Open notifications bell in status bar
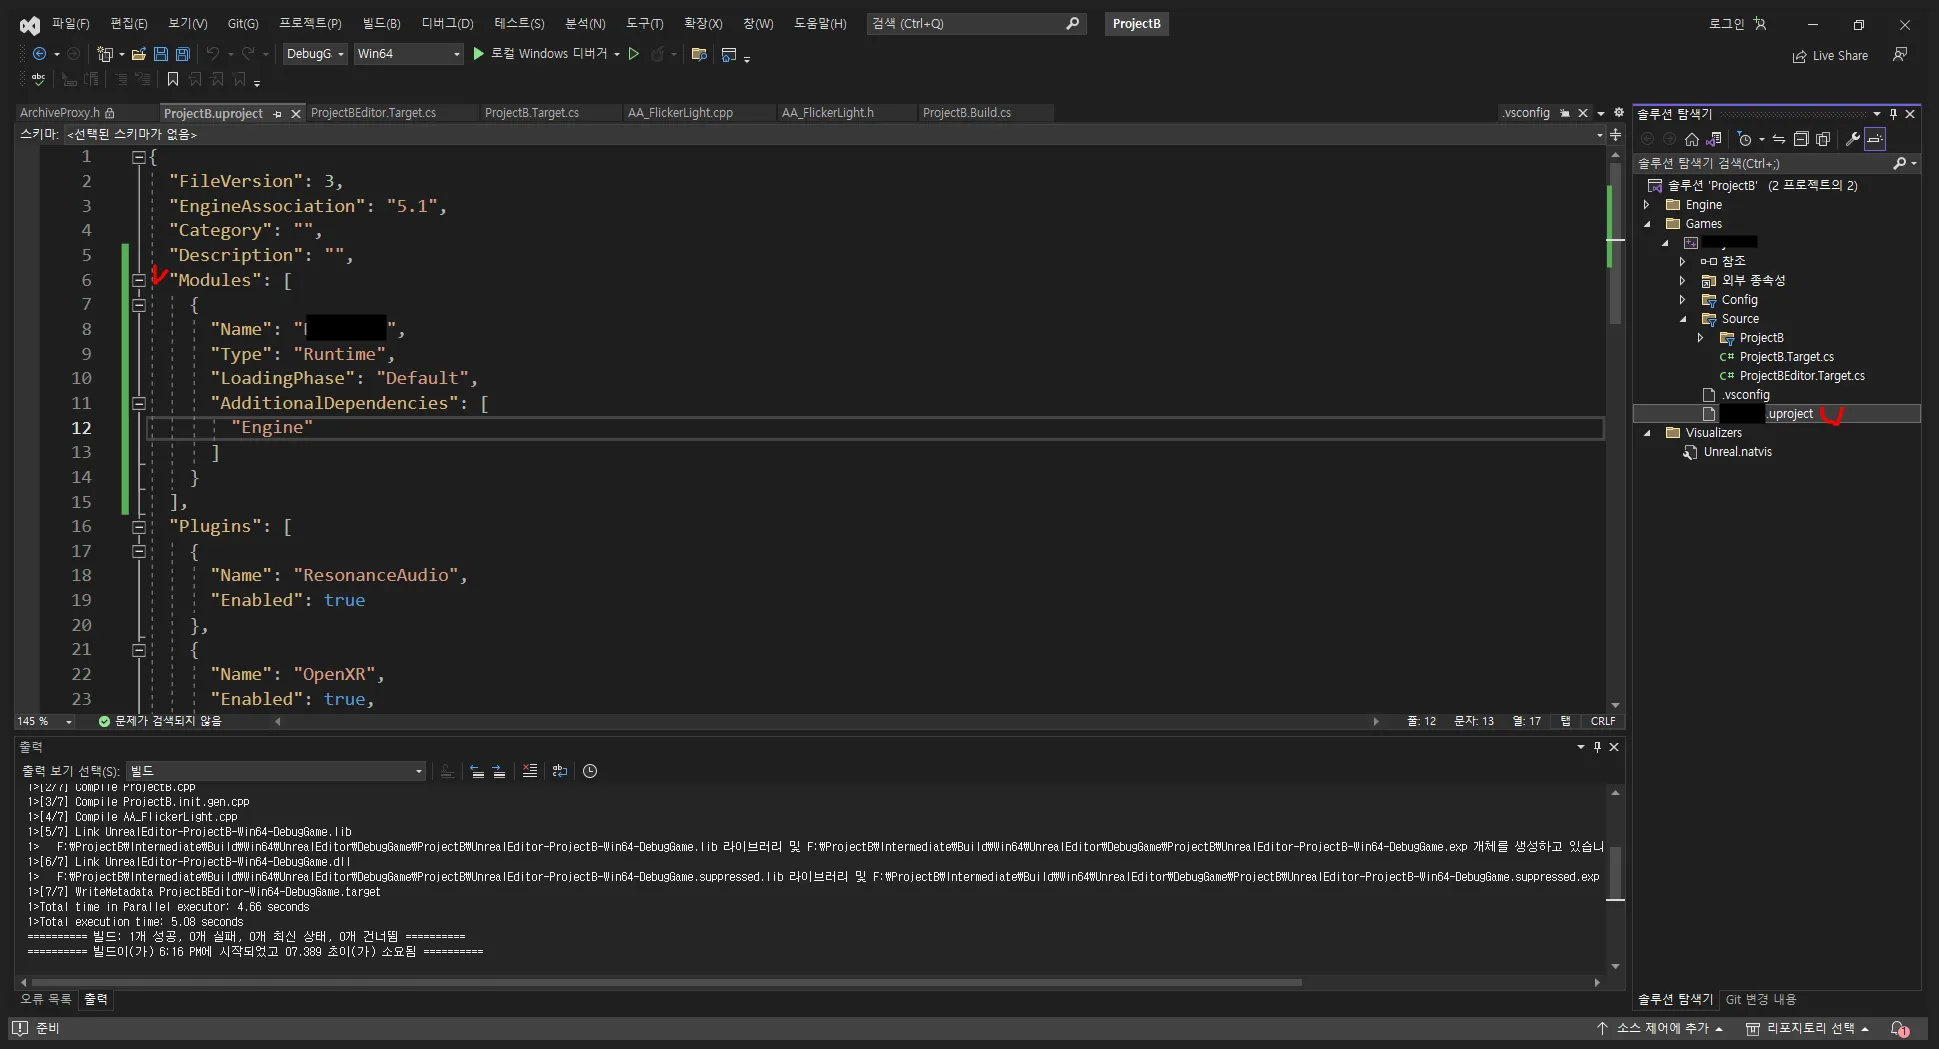The height and width of the screenshot is (1049, 1939). [x=1900, y=1028]
